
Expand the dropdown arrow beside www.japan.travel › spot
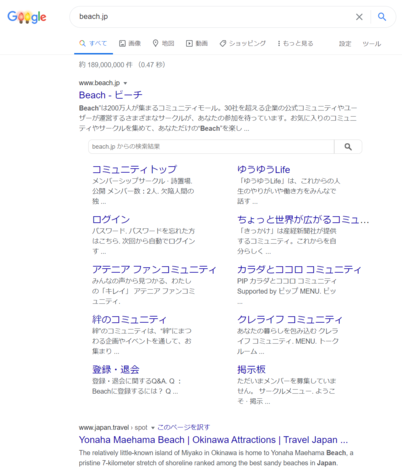153,428
